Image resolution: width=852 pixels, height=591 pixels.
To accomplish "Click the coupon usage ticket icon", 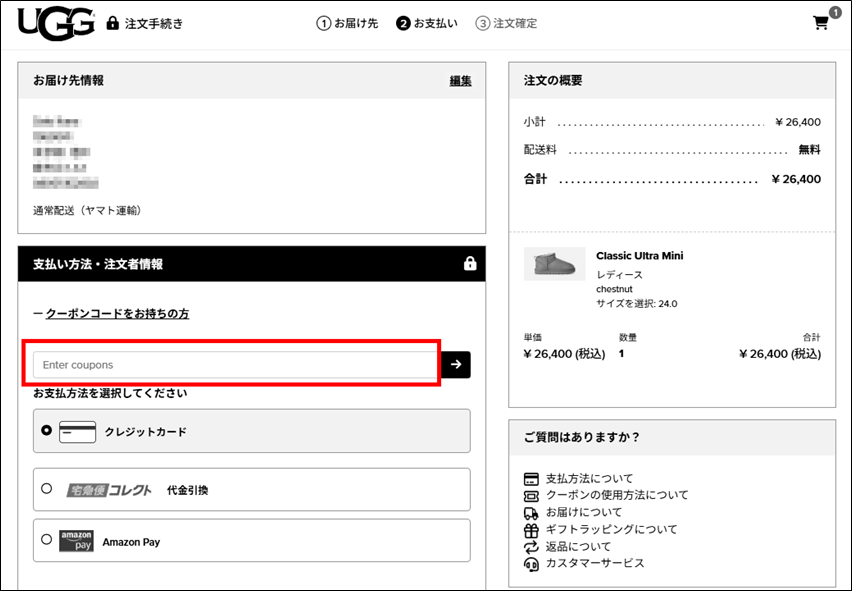I will (531, 496).
